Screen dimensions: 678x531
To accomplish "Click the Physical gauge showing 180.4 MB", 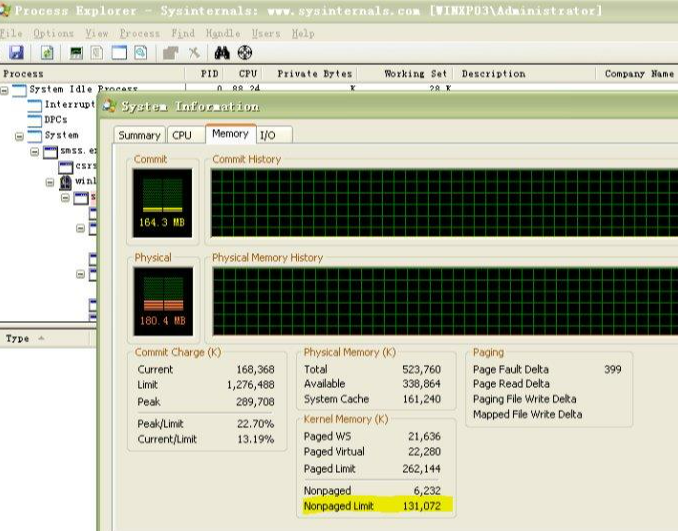I will (x=163, y=301).
